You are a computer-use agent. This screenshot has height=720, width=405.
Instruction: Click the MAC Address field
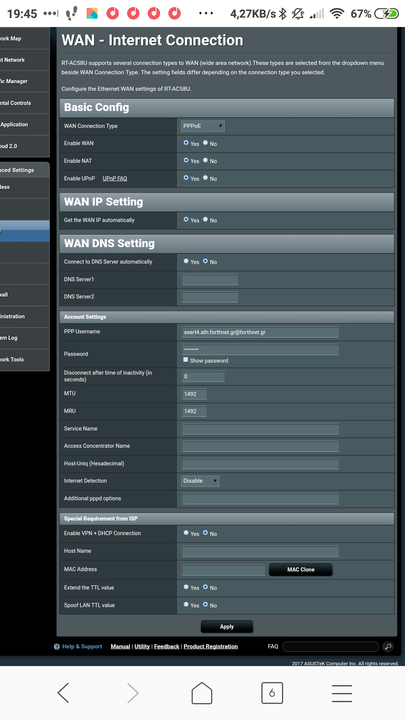[224, 570]
